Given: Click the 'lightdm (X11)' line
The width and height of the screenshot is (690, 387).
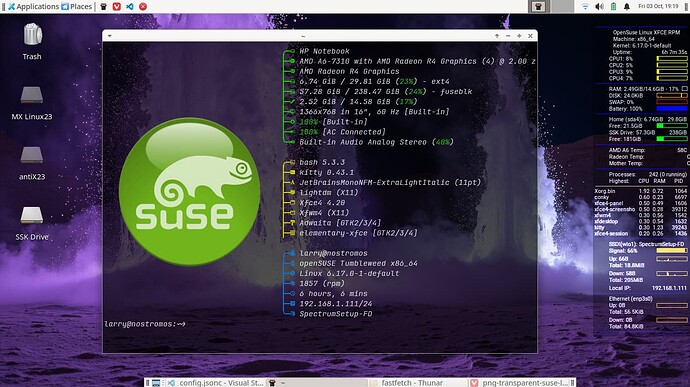Looking at the screenshot, I should coord(329,193).
